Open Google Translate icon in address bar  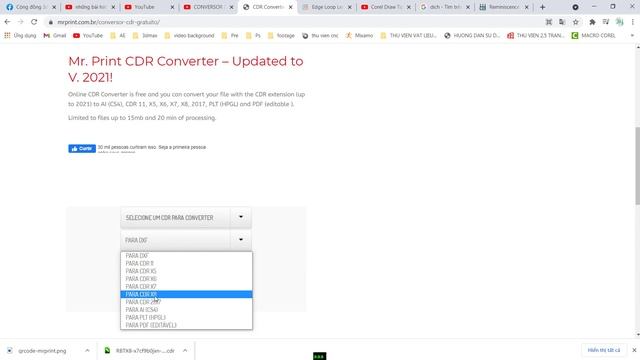tap(562, 22)
